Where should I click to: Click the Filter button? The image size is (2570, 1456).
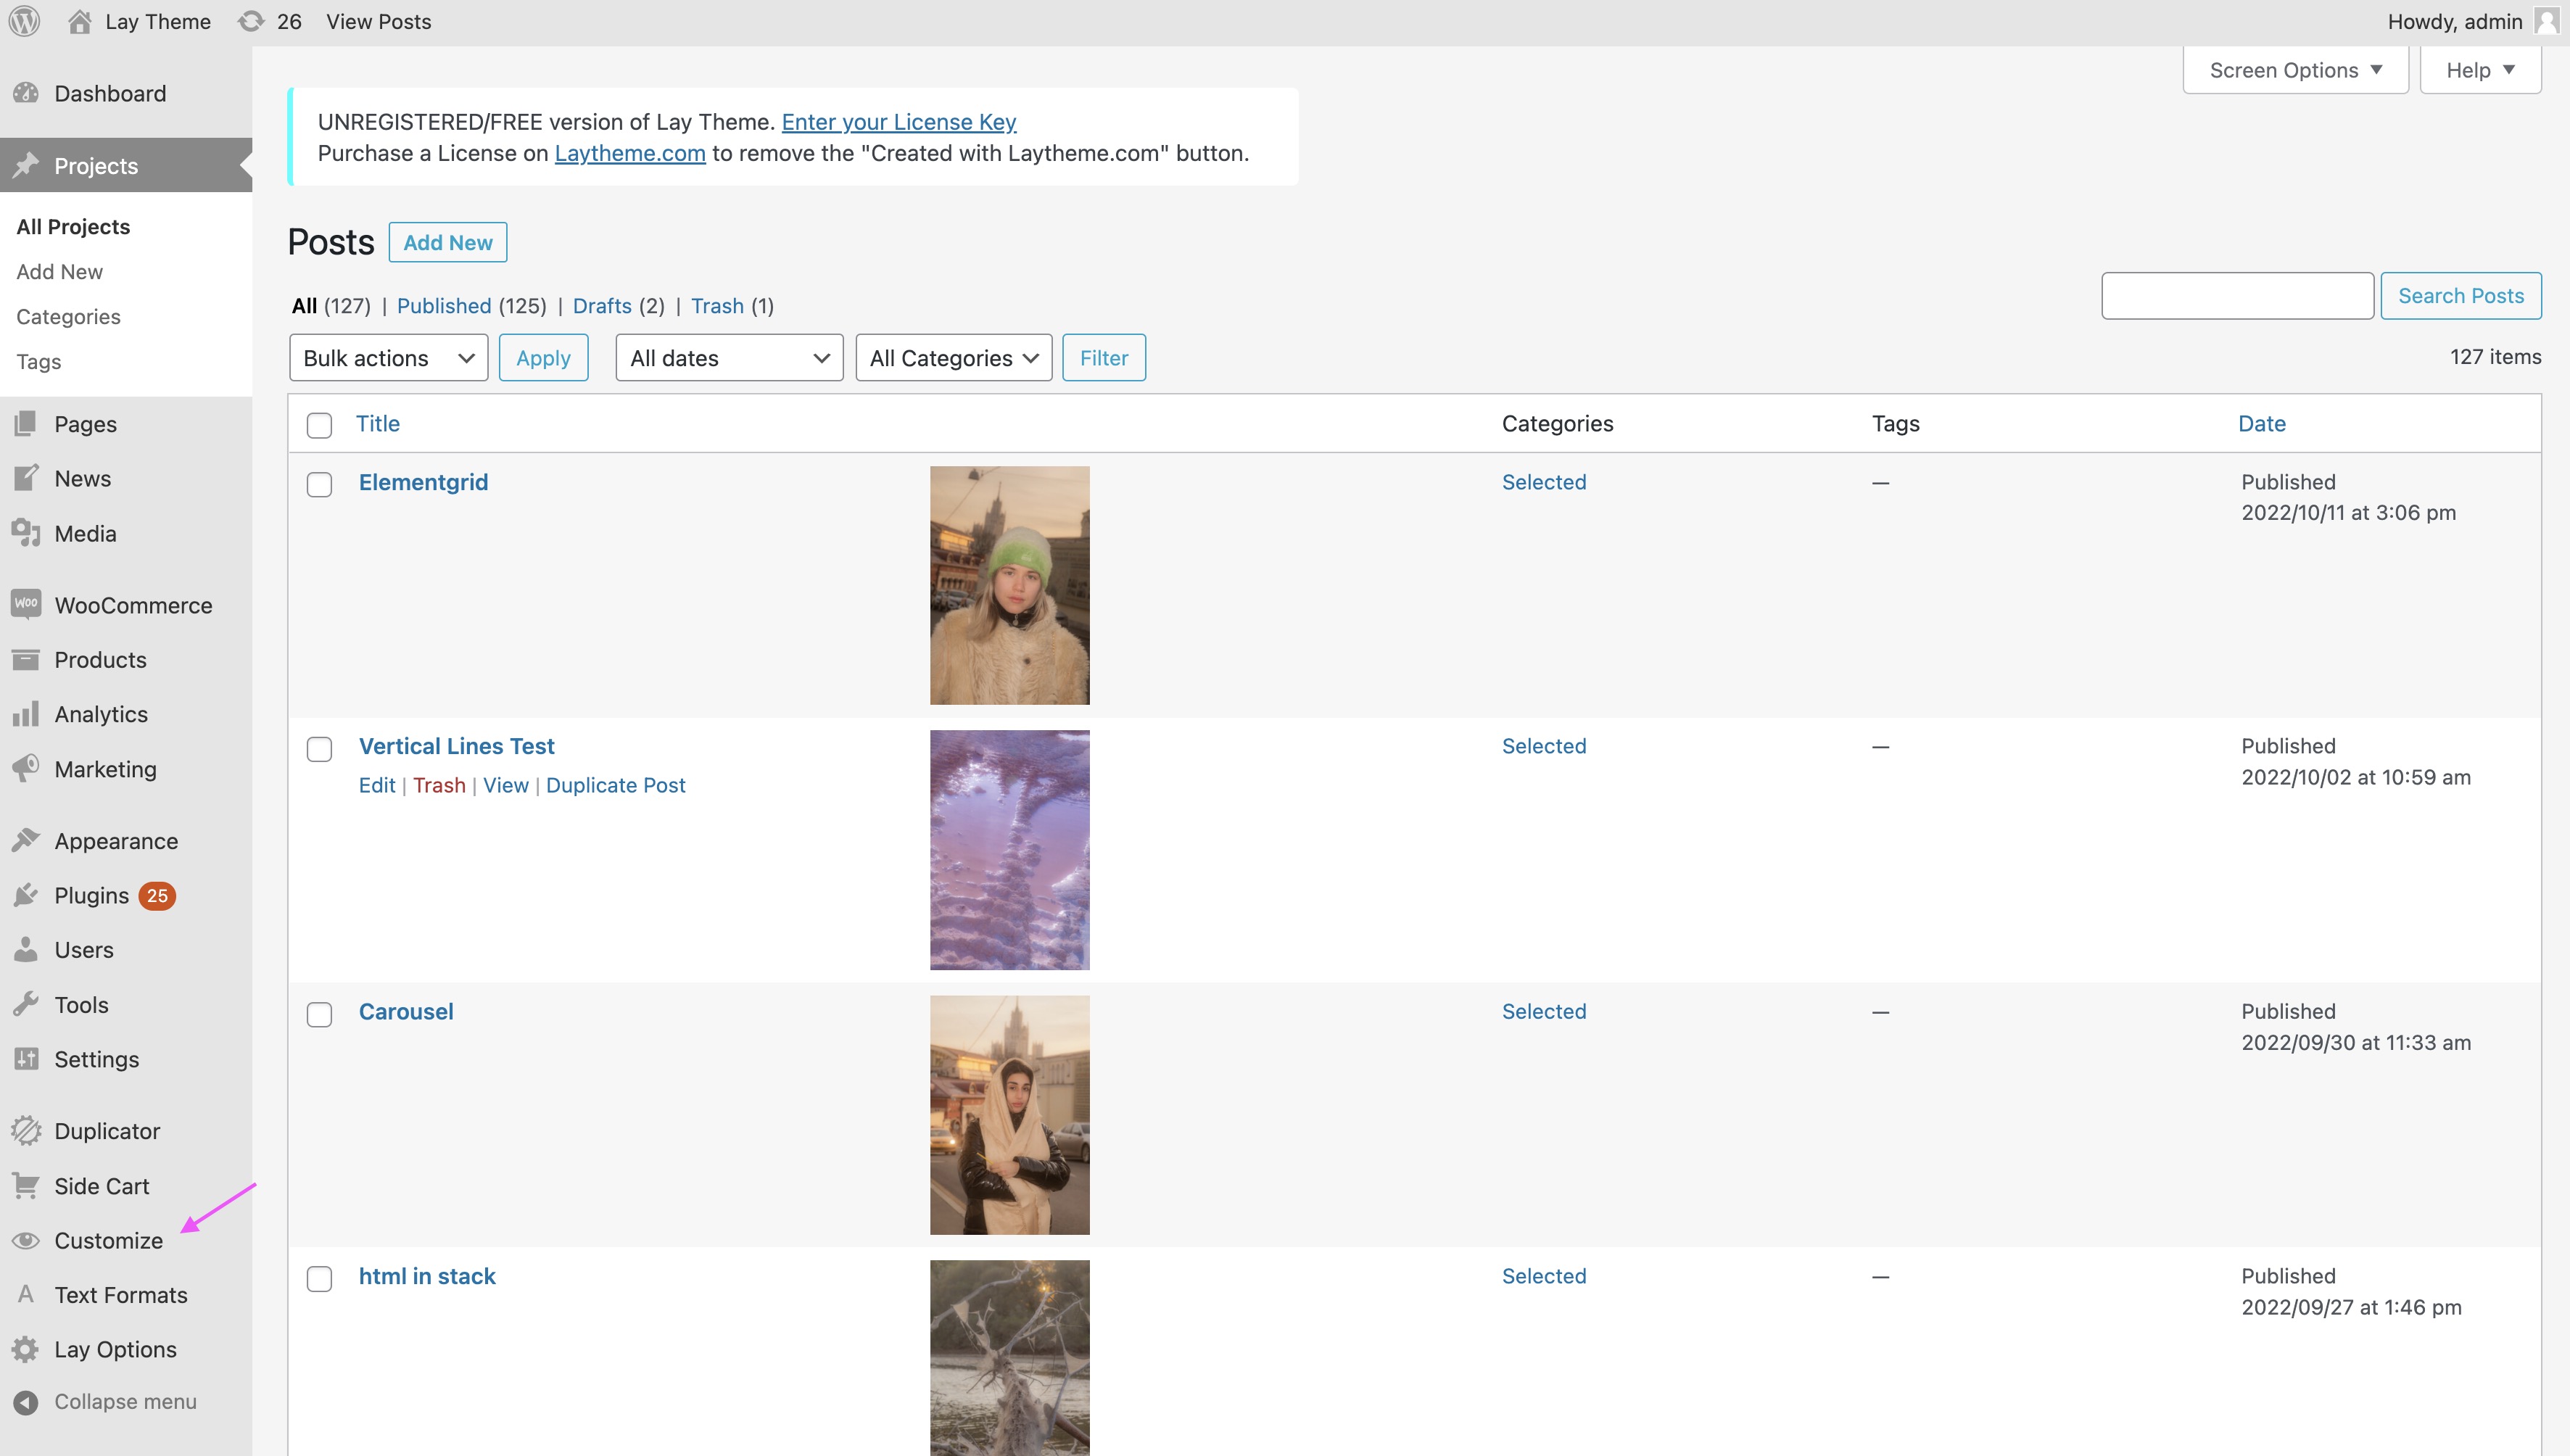point(1103,357)
